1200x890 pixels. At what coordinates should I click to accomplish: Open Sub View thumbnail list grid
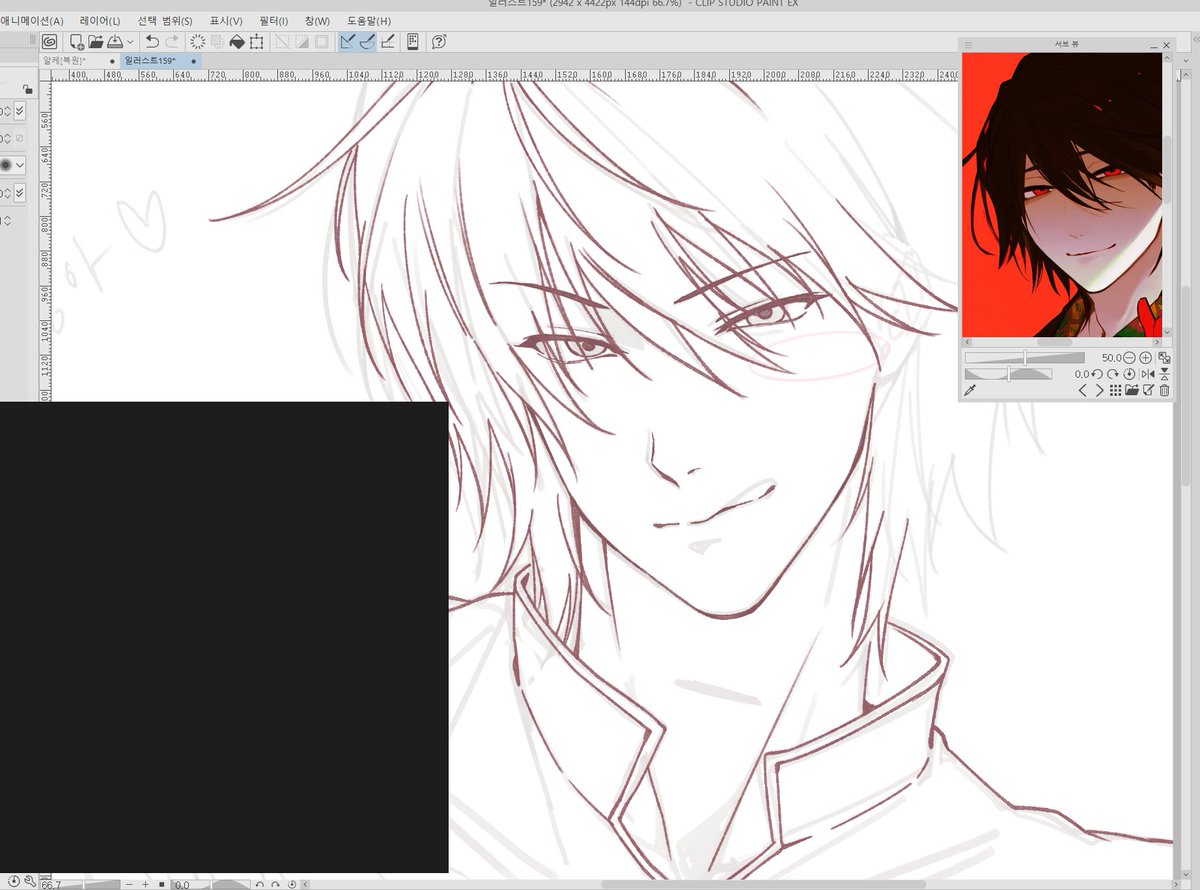tap(1116, 390)
